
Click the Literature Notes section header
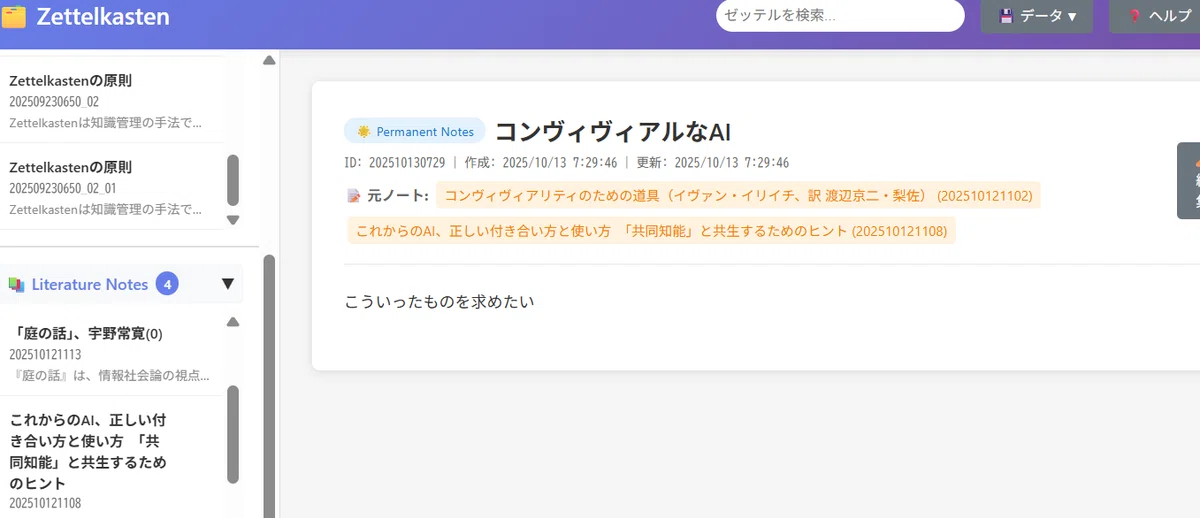(x=120, y=284)
